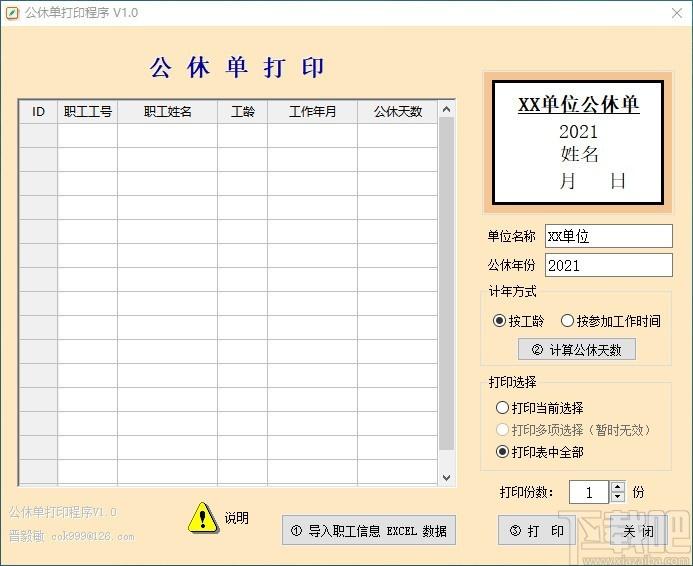Click the 打印份数 number field
693x566 pixels.
tap(589, 492)
